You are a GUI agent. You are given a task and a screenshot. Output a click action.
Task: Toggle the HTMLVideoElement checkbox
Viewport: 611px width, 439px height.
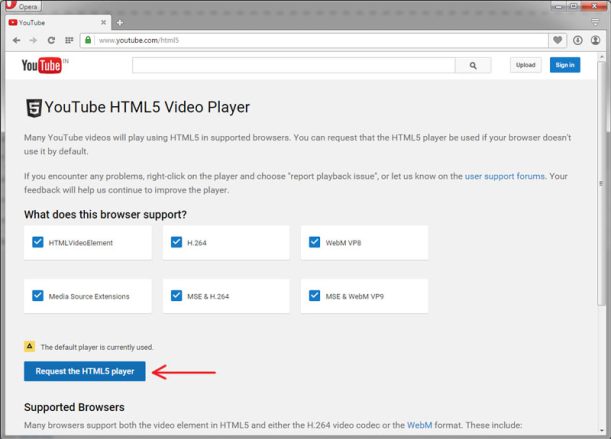[38, 242]
